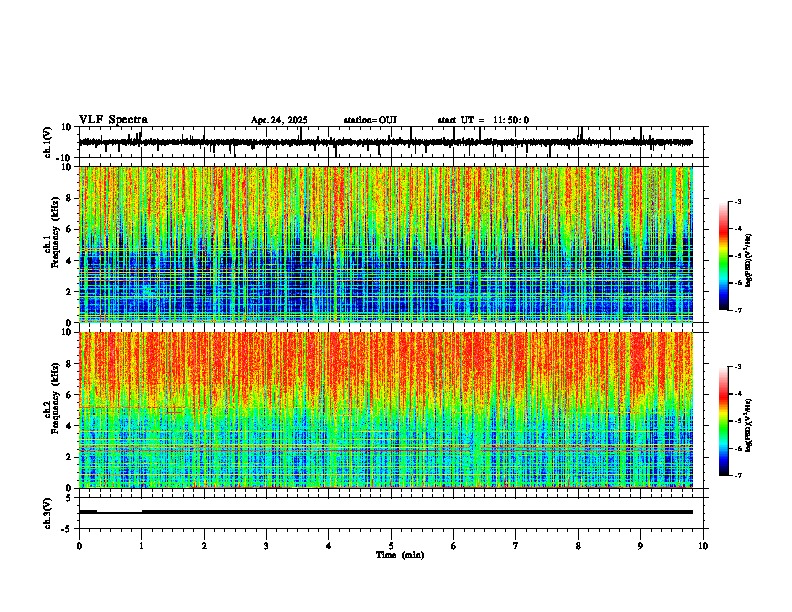Click the "6" kHz tick of ch.2 spectrogram

point(69,394)
